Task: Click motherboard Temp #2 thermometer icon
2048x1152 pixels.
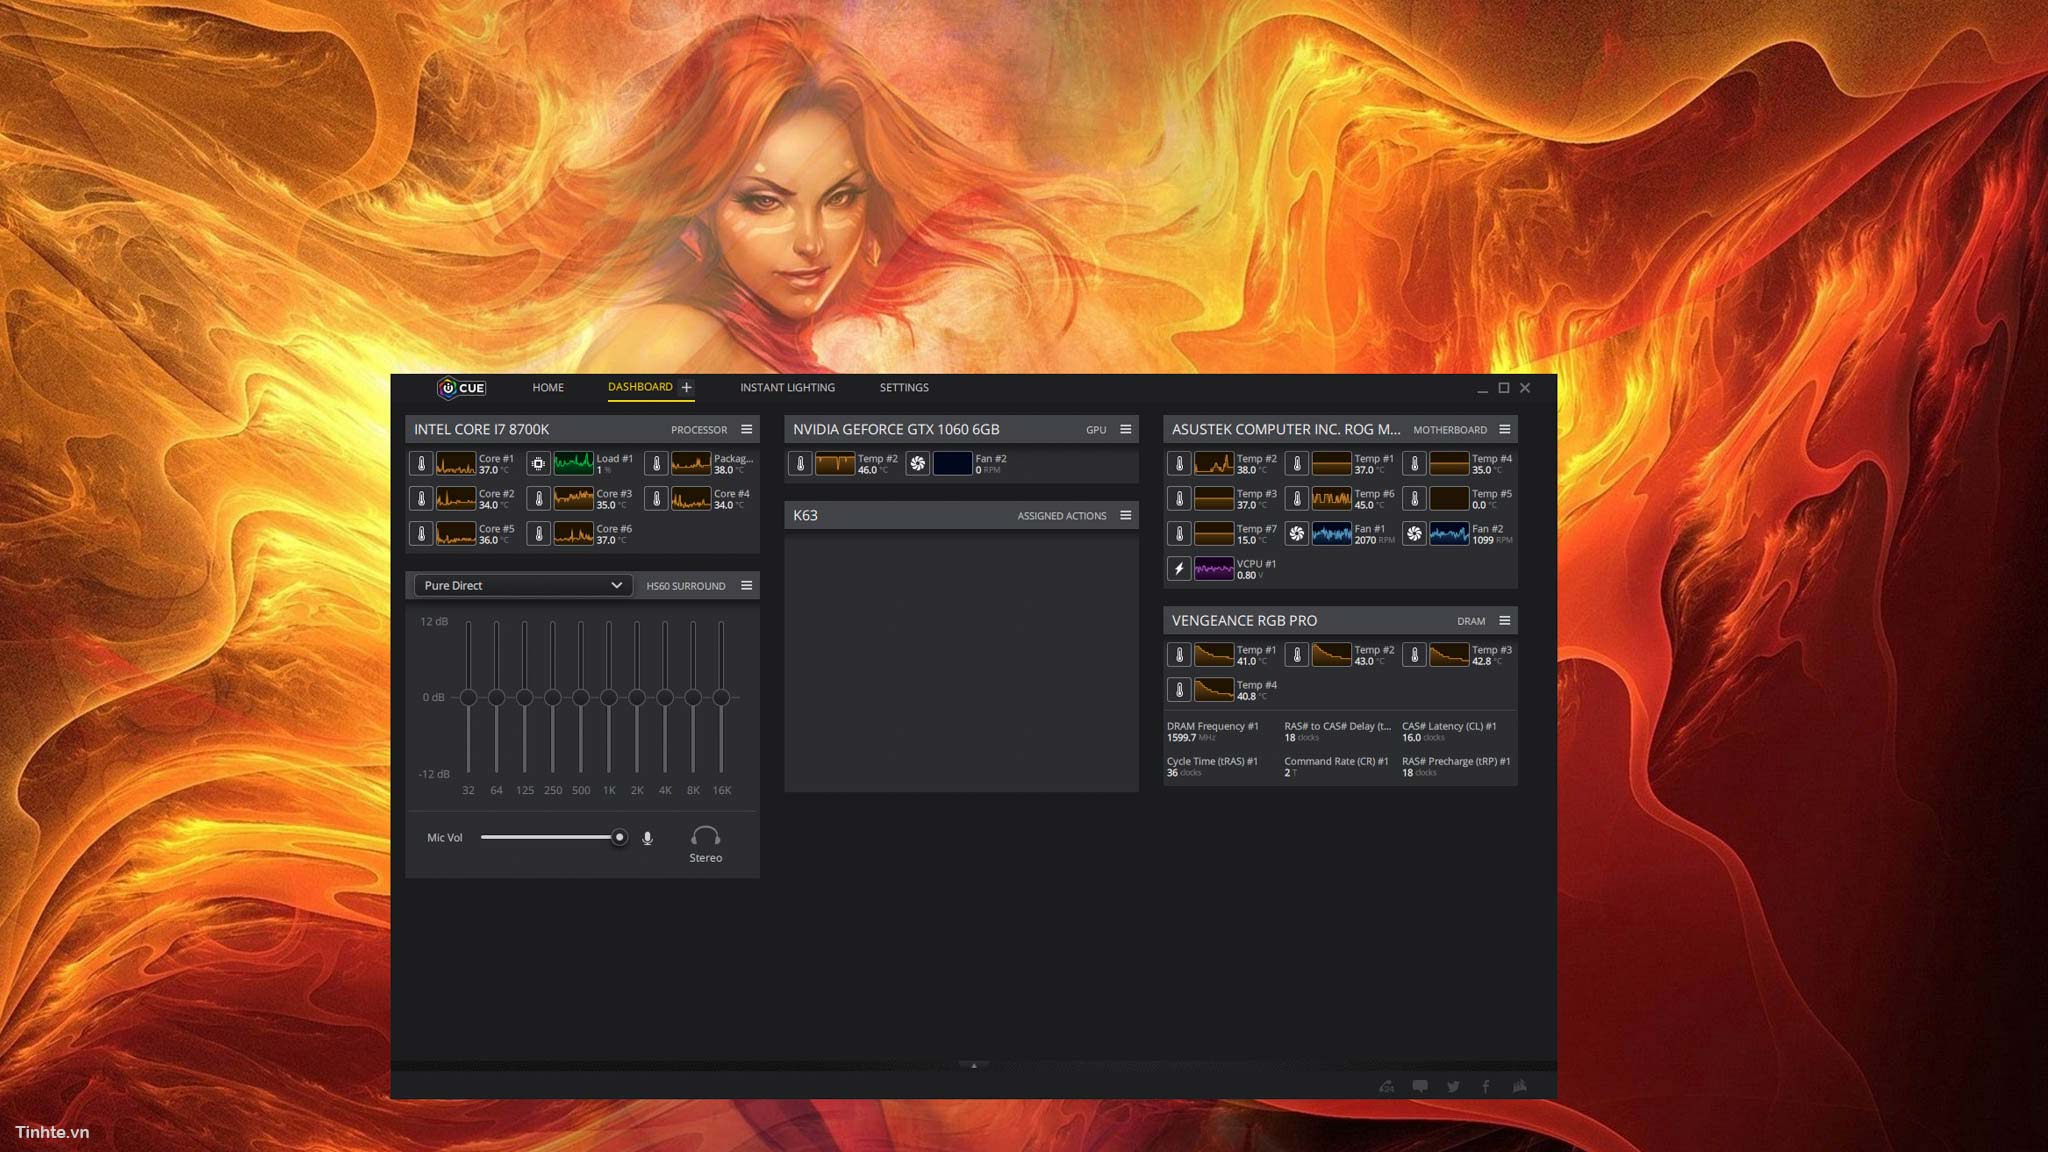Action: [x=1179, y=464]
